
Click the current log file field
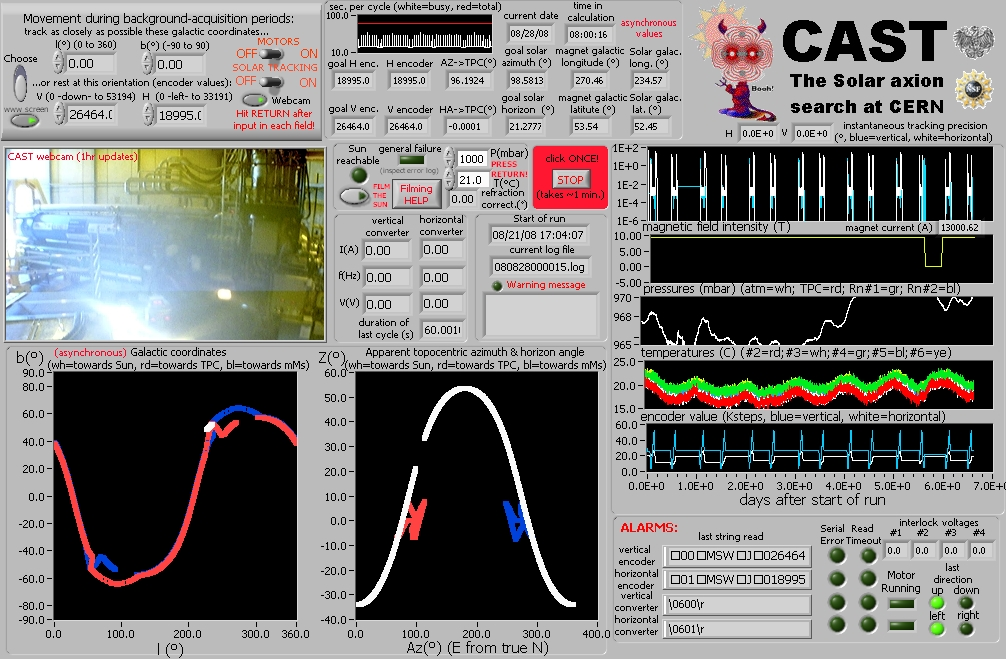[541, 267]
